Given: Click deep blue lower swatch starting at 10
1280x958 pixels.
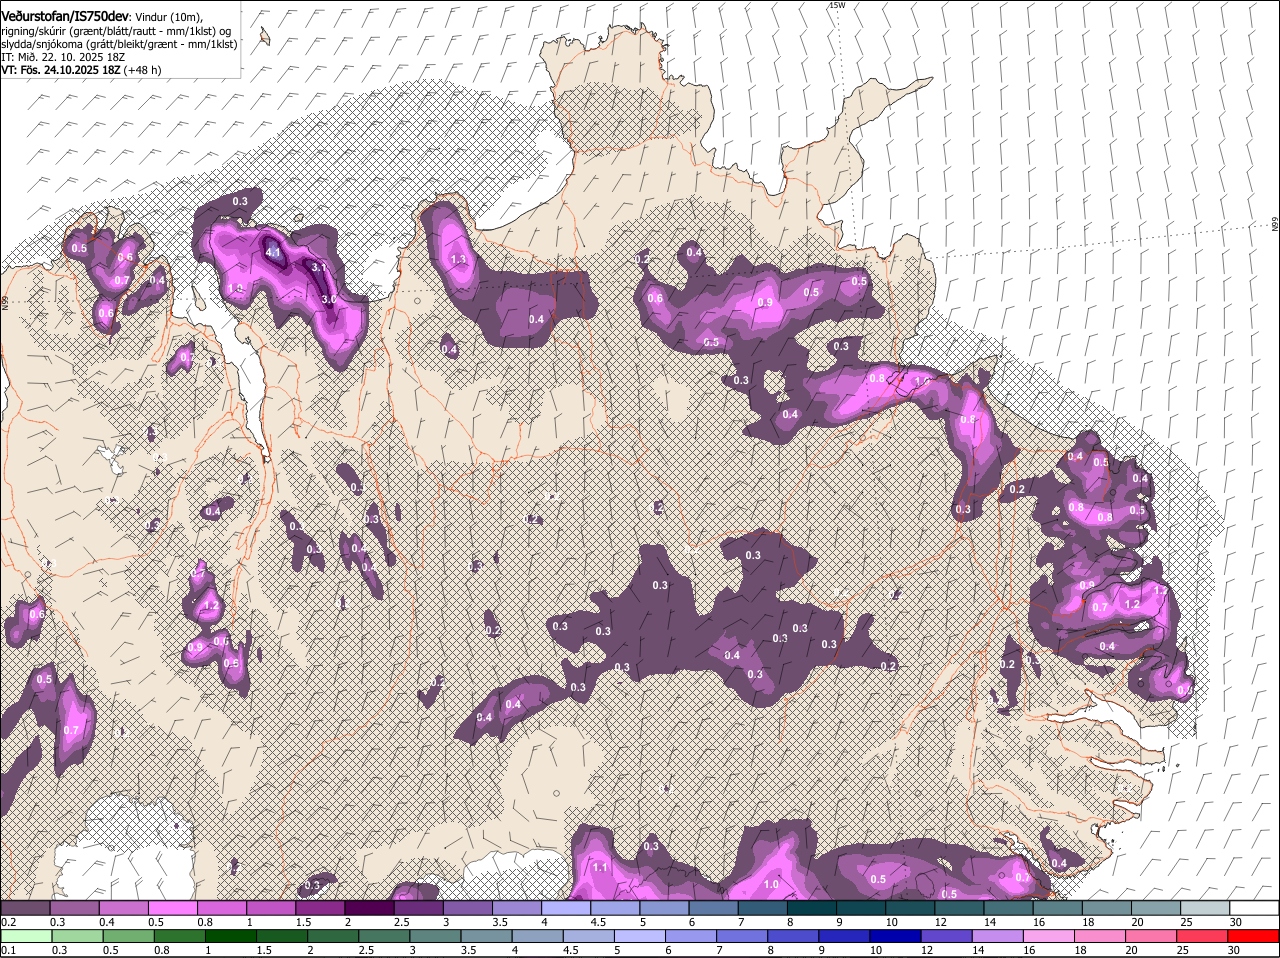Looking at the screenshot, I should click(896, 936).
